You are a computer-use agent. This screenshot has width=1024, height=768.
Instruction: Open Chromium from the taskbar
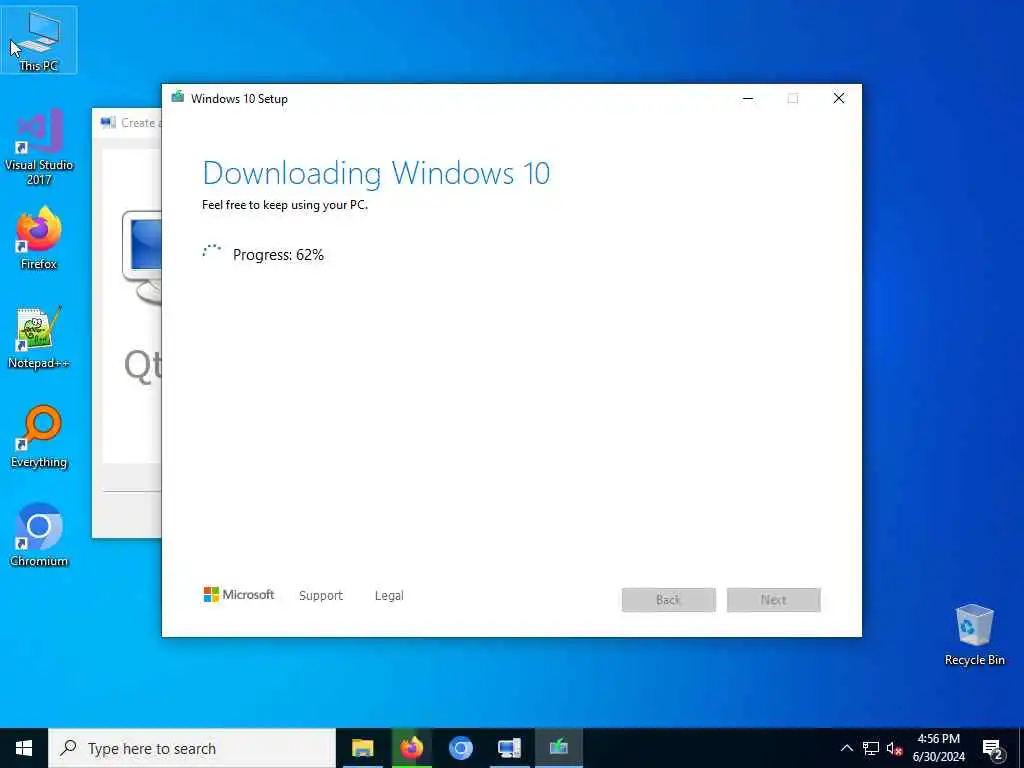click(460, 748)
